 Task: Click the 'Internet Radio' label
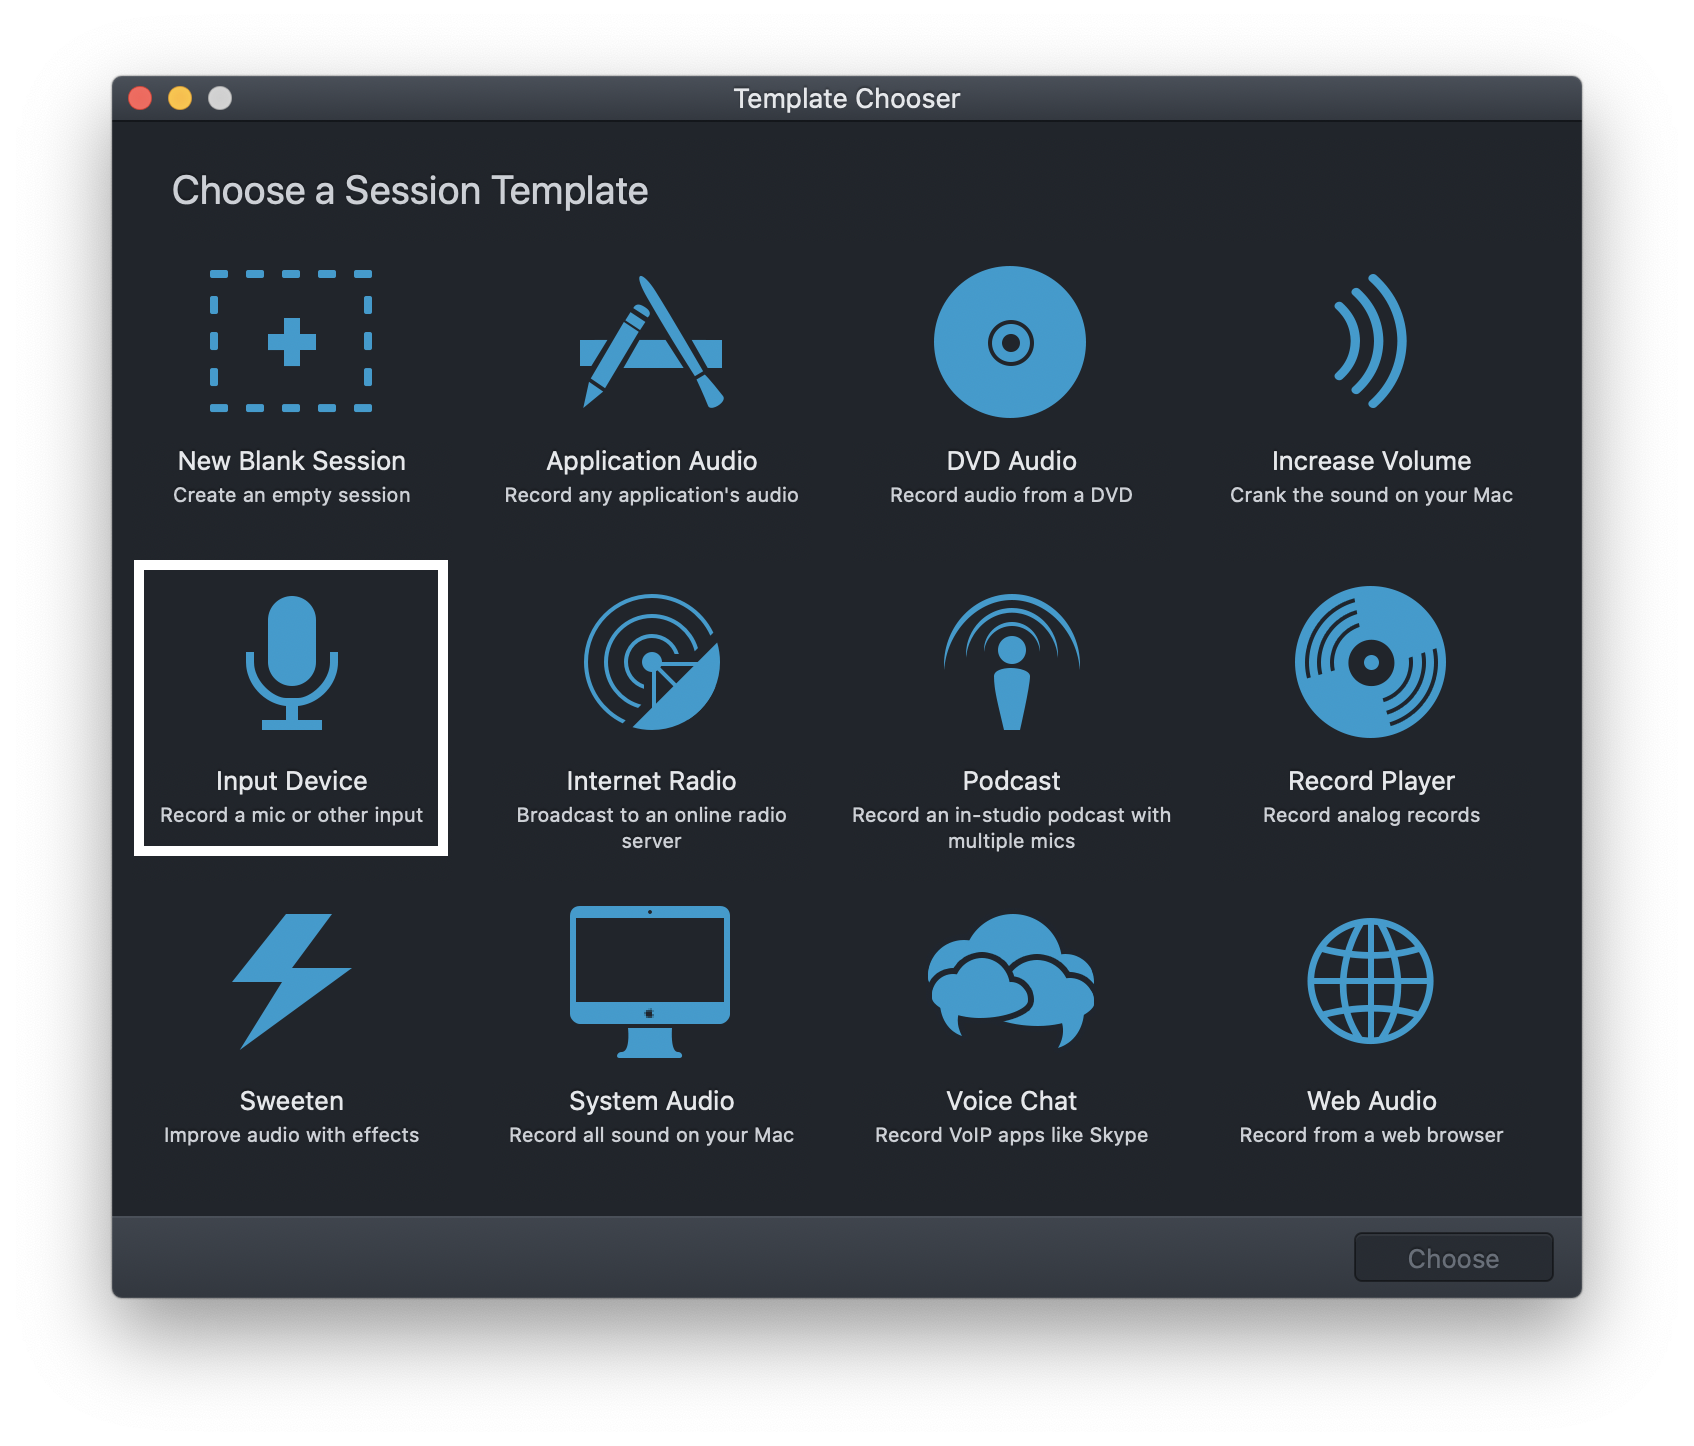tap(652, 781)
